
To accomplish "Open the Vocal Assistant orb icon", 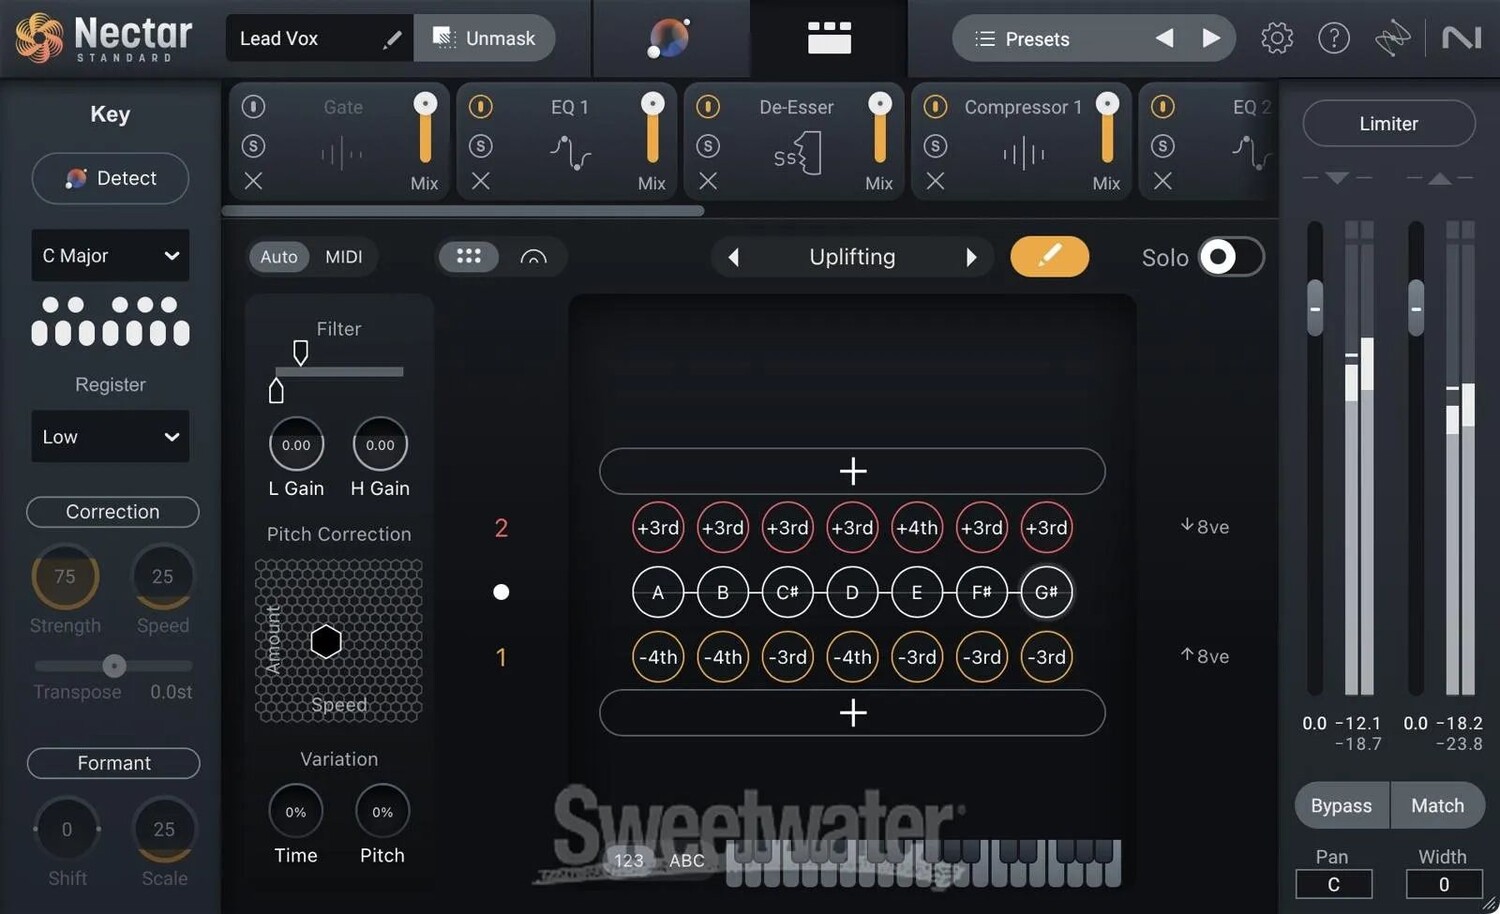I will 668,39.
